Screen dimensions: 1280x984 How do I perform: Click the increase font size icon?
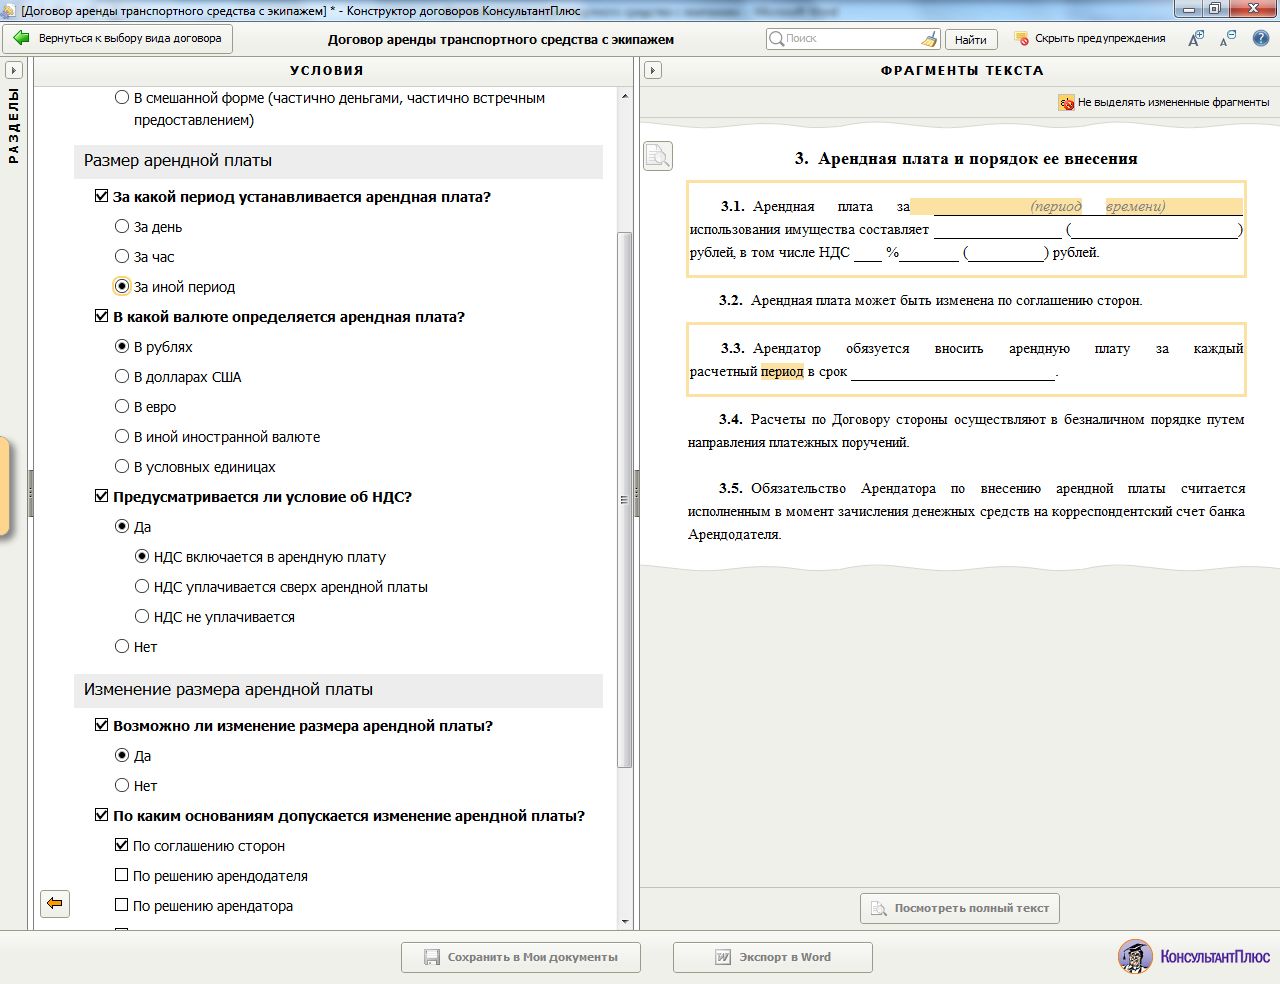(x=1196, y=39)
